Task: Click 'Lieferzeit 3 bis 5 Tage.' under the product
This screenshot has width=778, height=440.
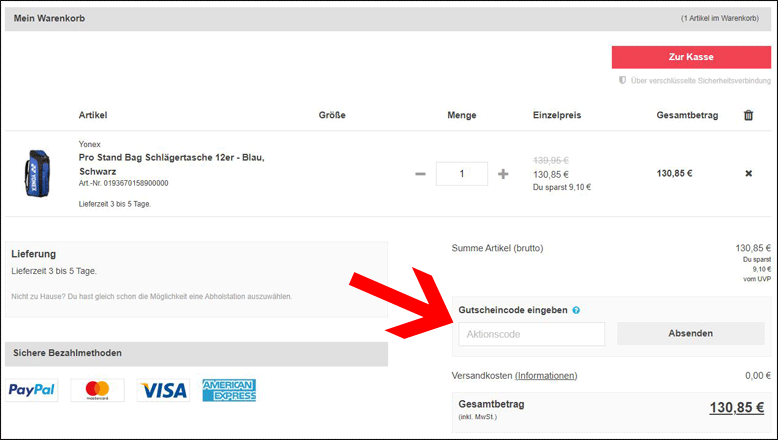Action: (115, 204)
